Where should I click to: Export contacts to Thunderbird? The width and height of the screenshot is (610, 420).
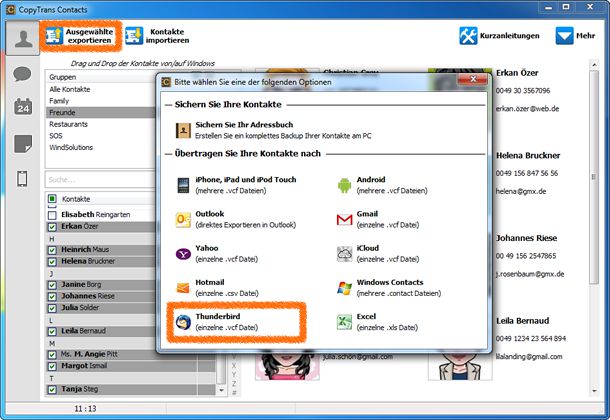[x=217, y=322]
